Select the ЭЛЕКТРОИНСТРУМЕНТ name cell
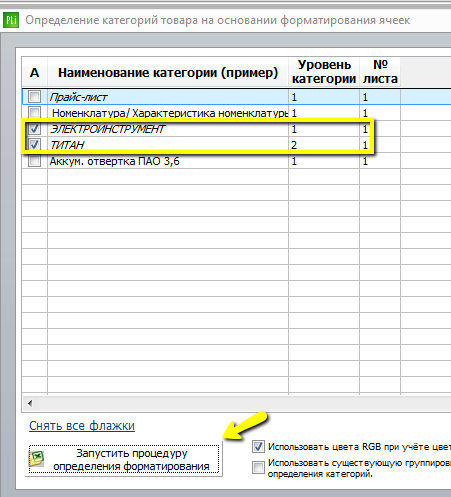This screenshot has height=497, width=451. [x=168, y=129]
